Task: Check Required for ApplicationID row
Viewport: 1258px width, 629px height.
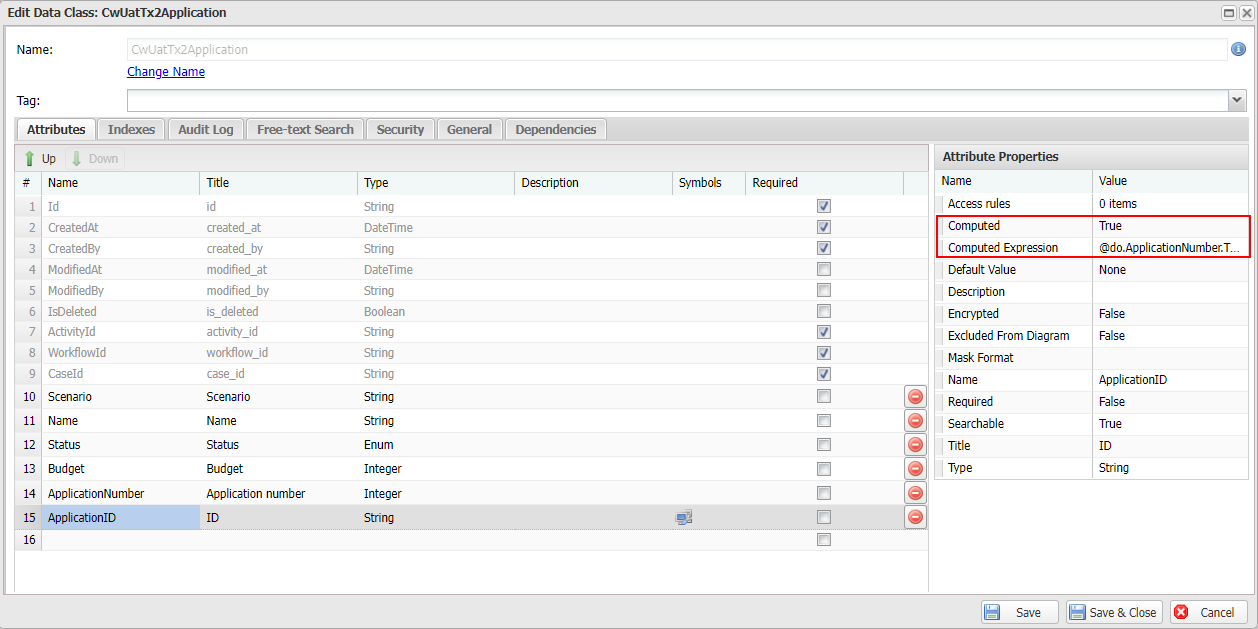Action: 824,517
